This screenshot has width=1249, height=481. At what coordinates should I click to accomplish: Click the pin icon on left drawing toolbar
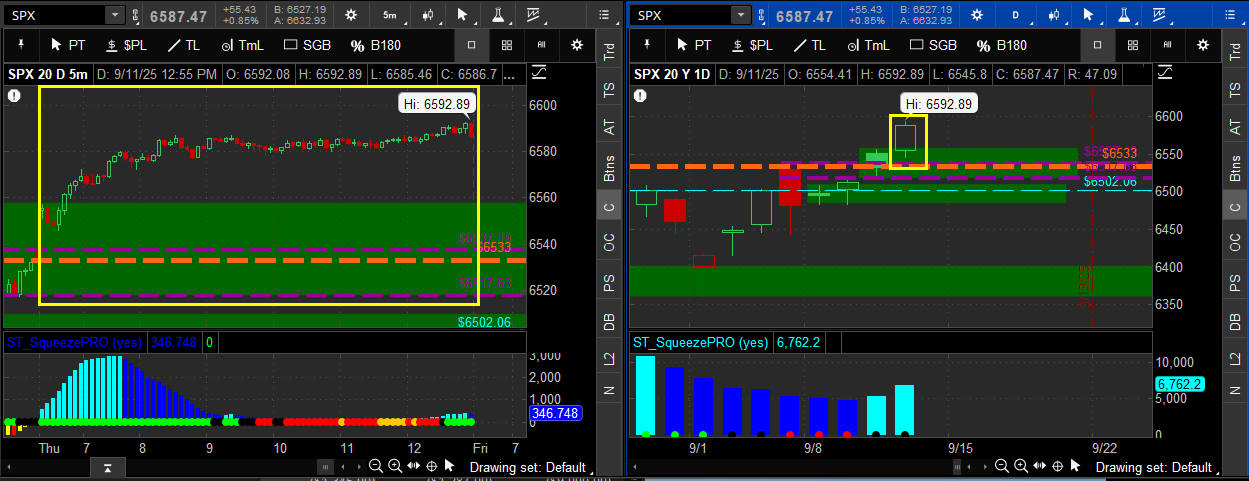point(22,45)
